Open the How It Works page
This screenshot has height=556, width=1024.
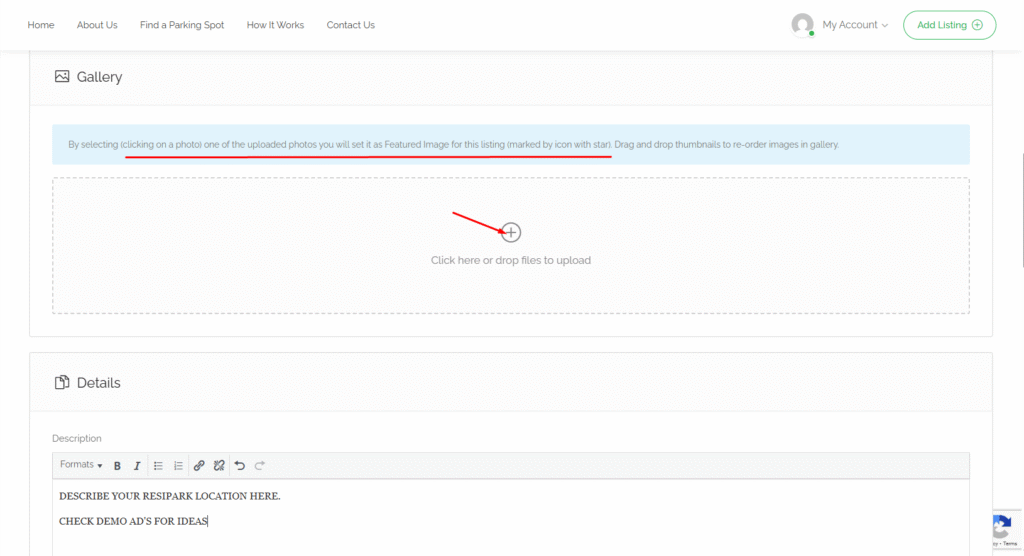coord(275,25)
